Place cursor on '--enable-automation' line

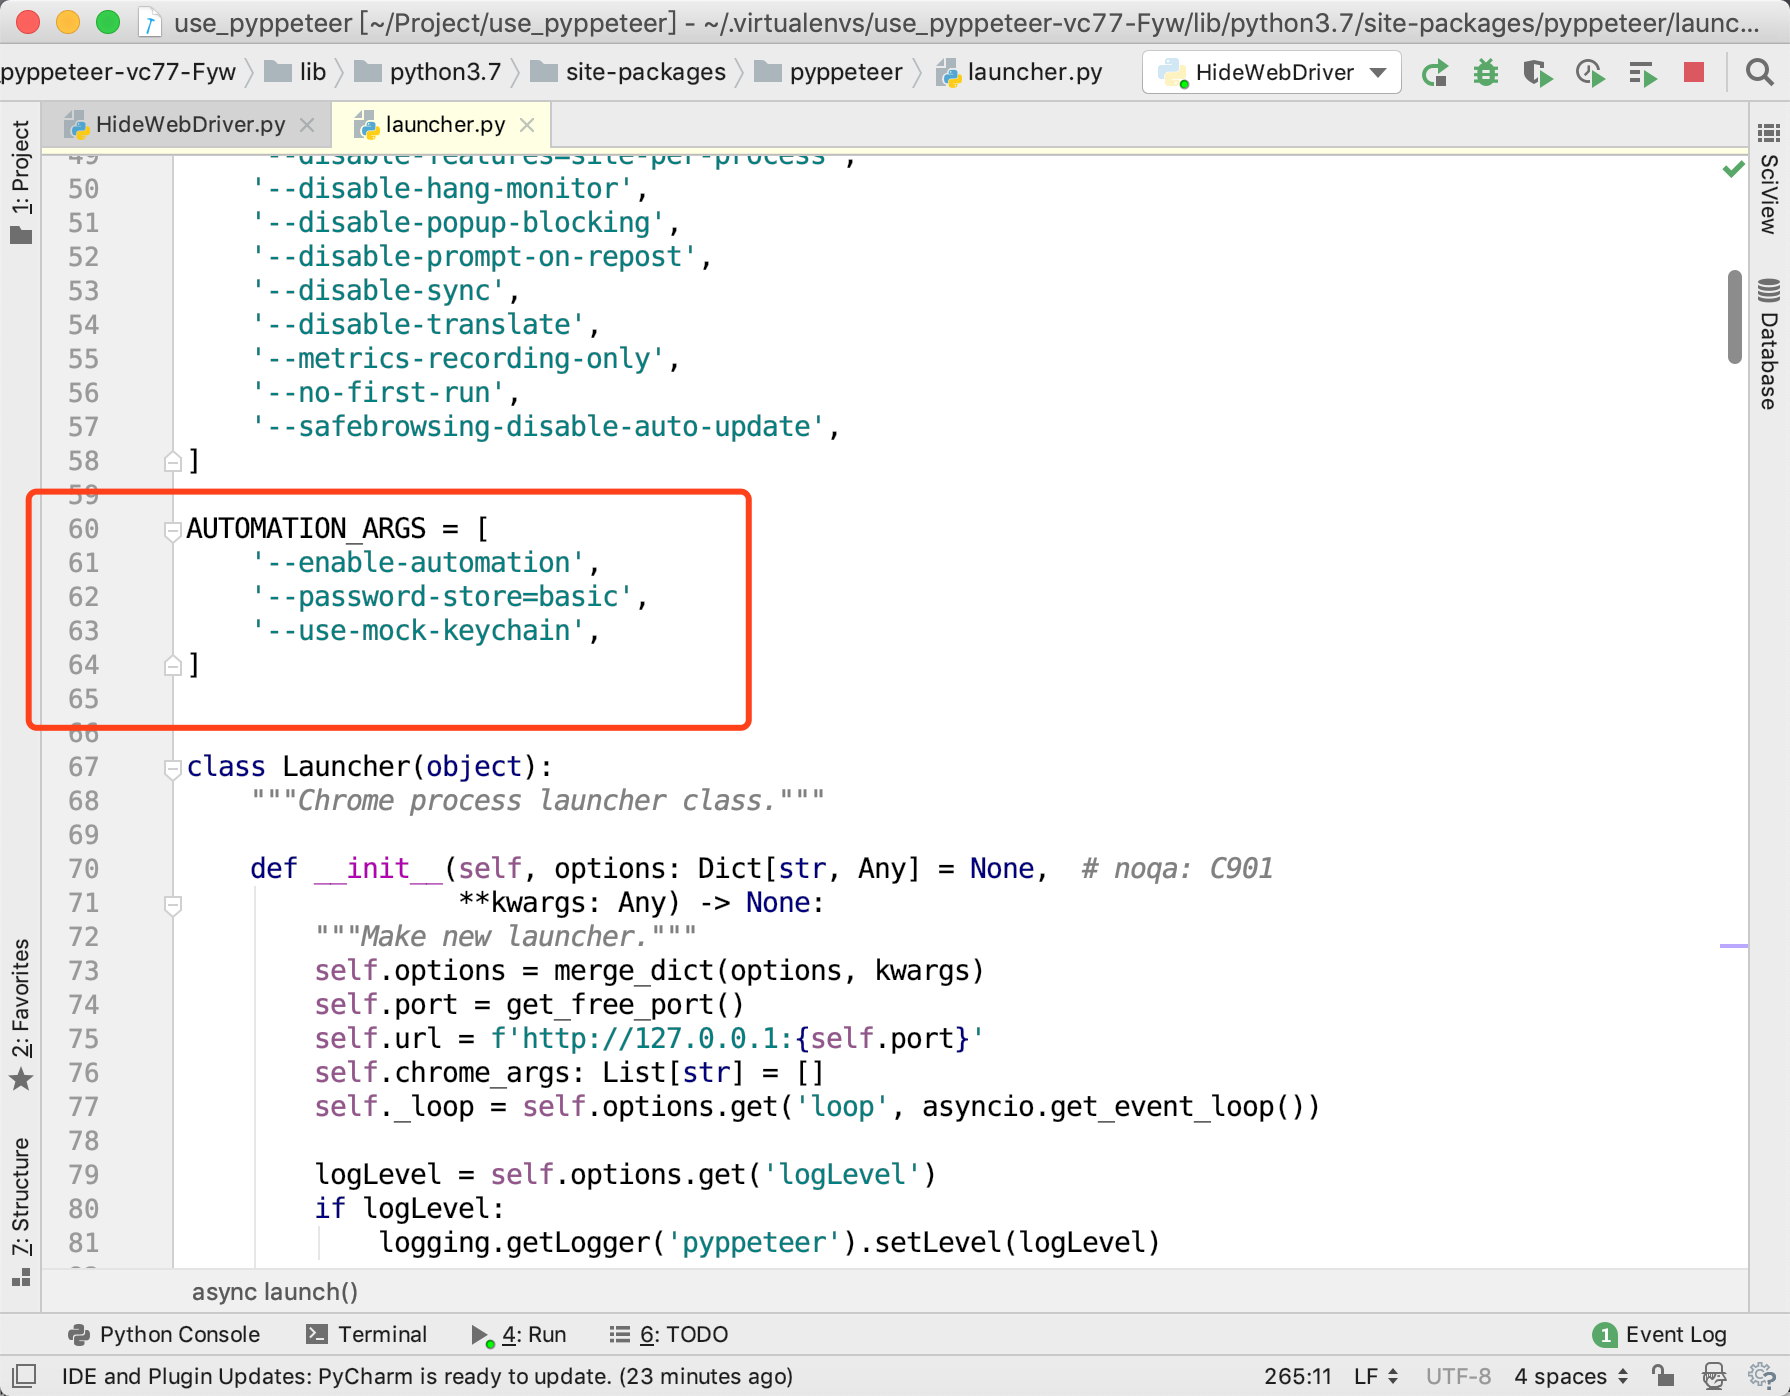point(426,563)
